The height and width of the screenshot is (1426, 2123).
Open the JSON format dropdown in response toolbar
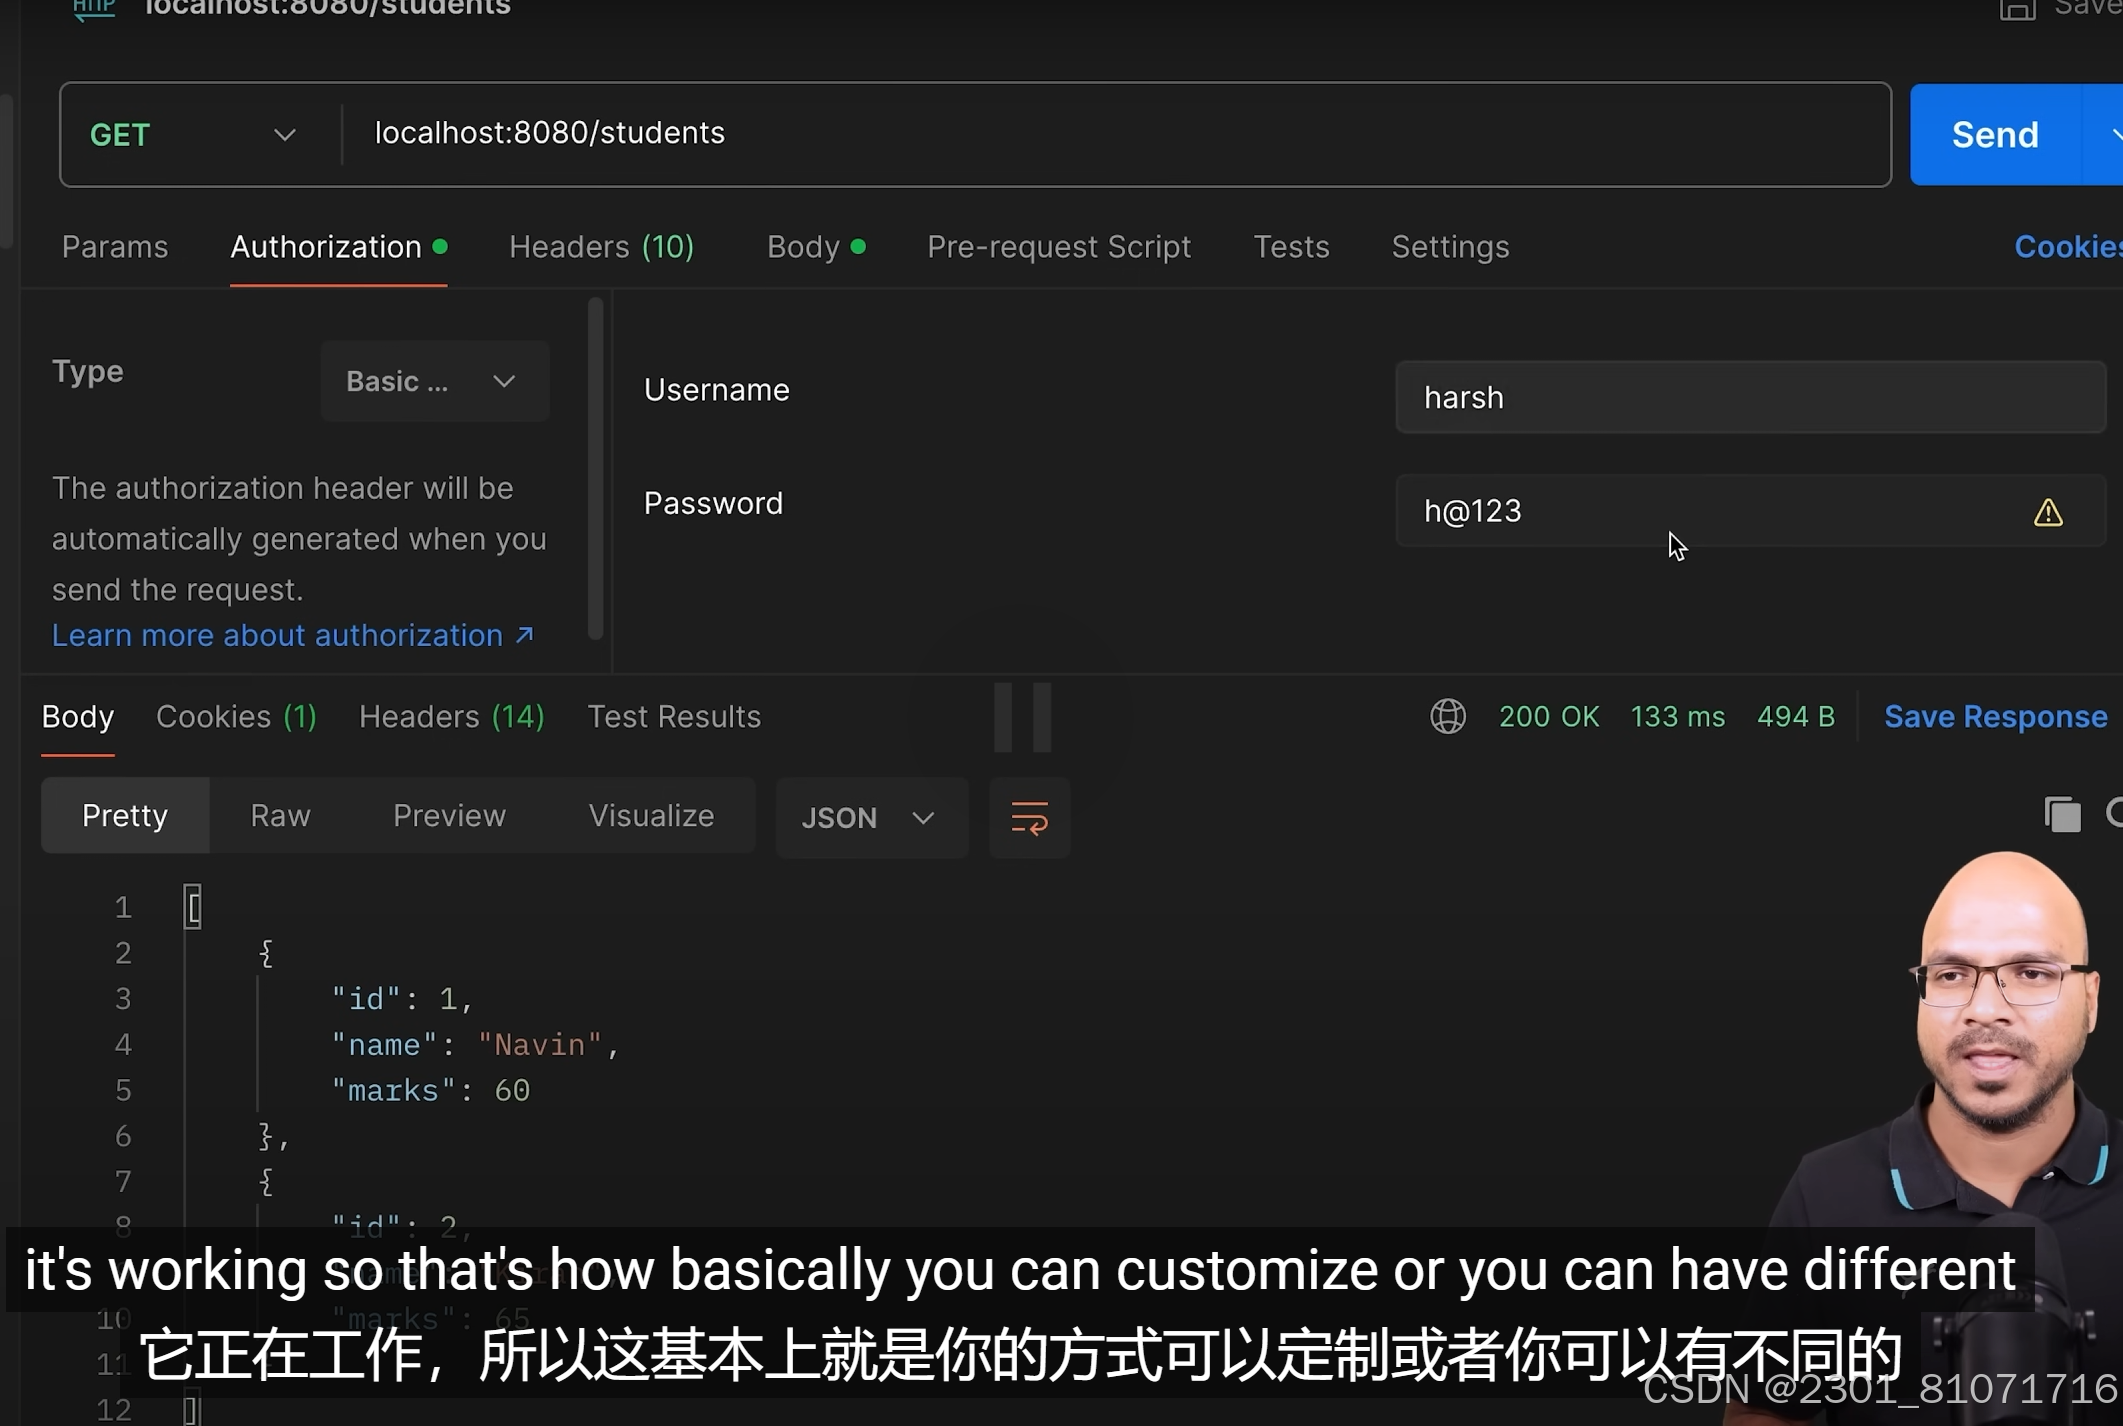871,817
